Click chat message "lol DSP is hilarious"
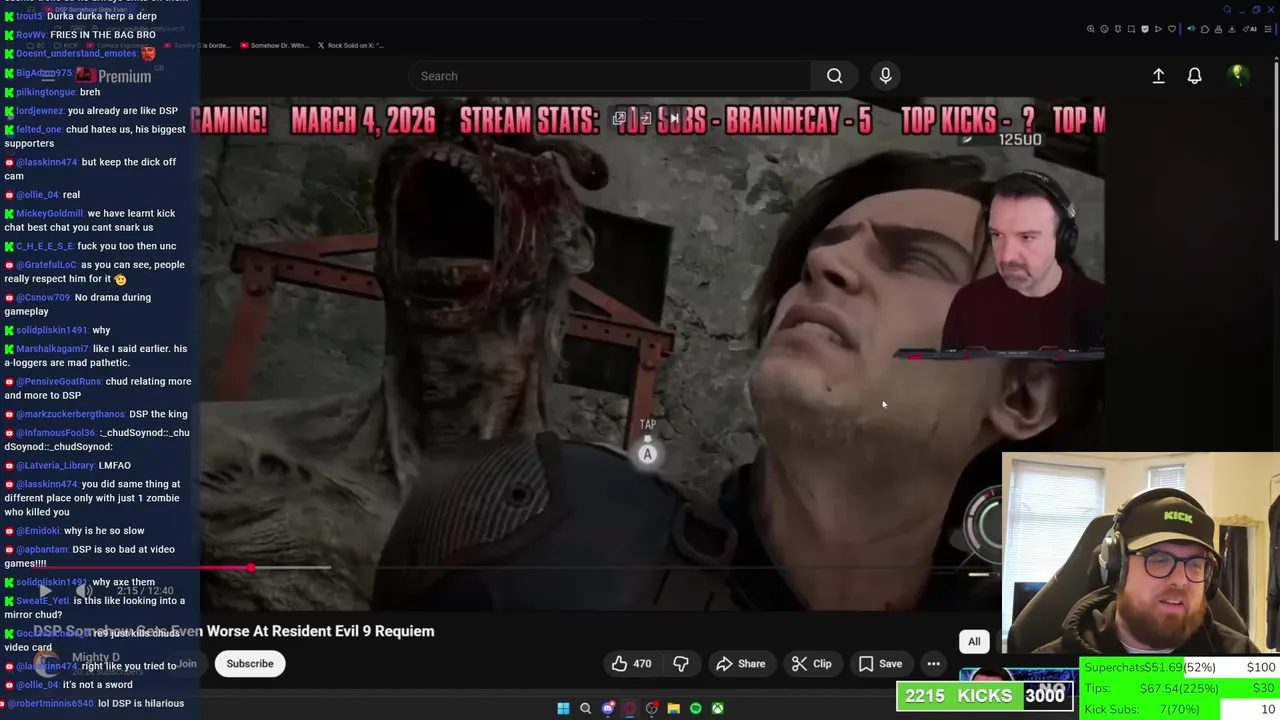1280x720 pixels. click(x=141, y=704)
